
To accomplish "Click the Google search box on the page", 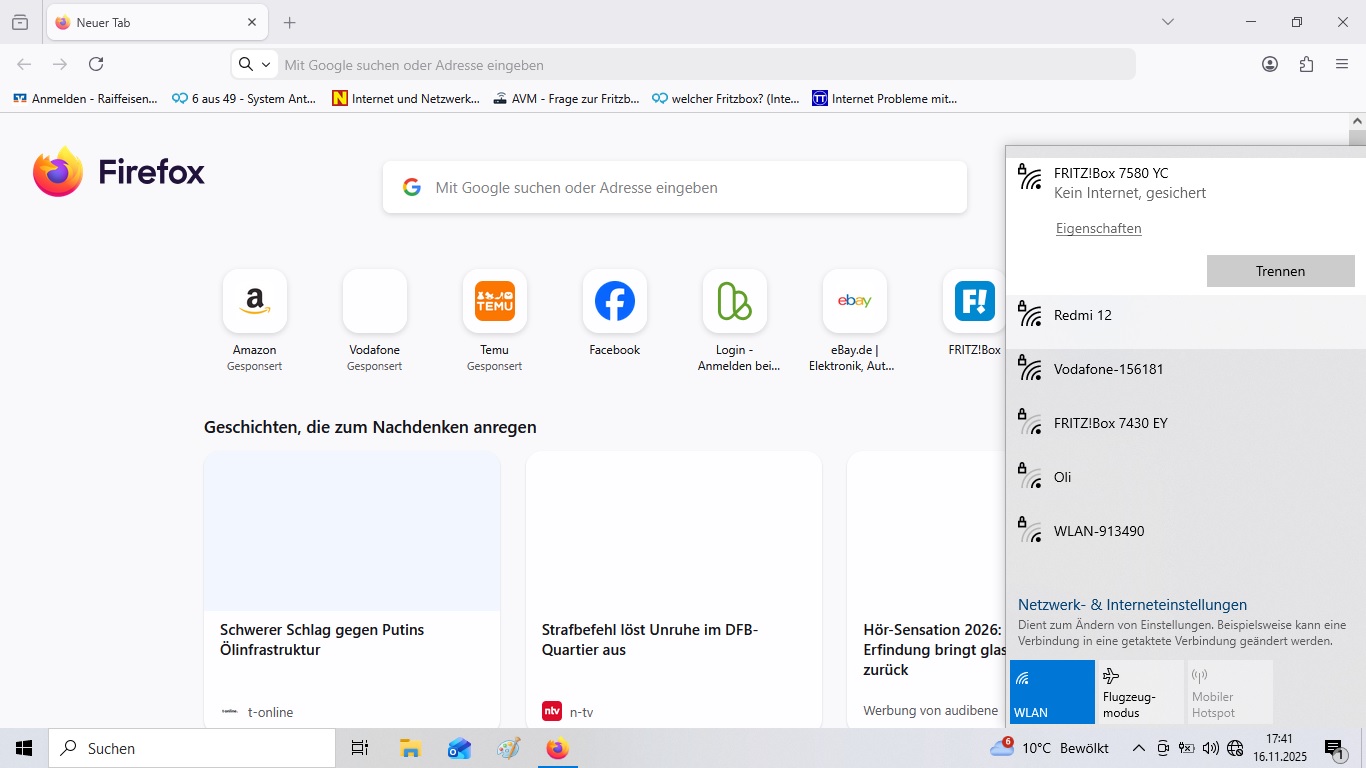I will pos(675,187).
